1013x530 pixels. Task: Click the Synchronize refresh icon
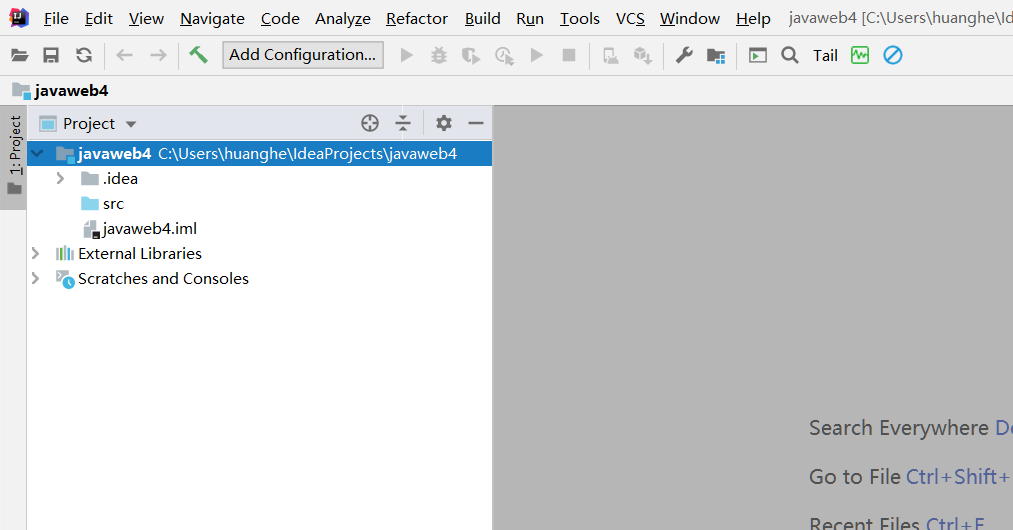(84, 56)
